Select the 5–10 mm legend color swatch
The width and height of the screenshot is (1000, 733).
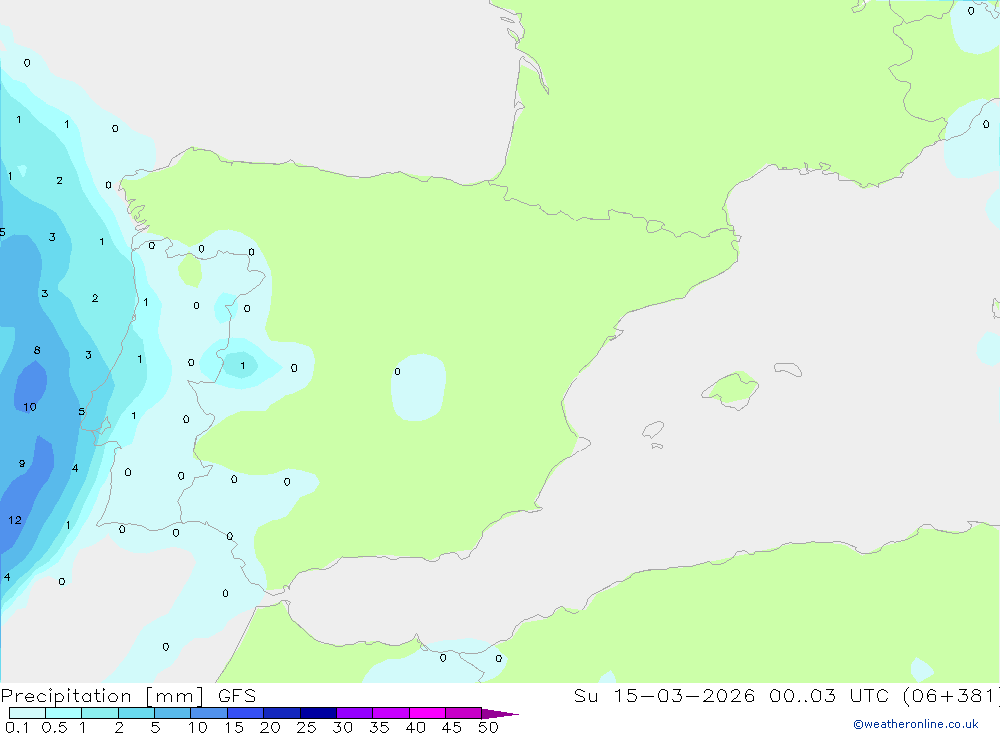173,713
